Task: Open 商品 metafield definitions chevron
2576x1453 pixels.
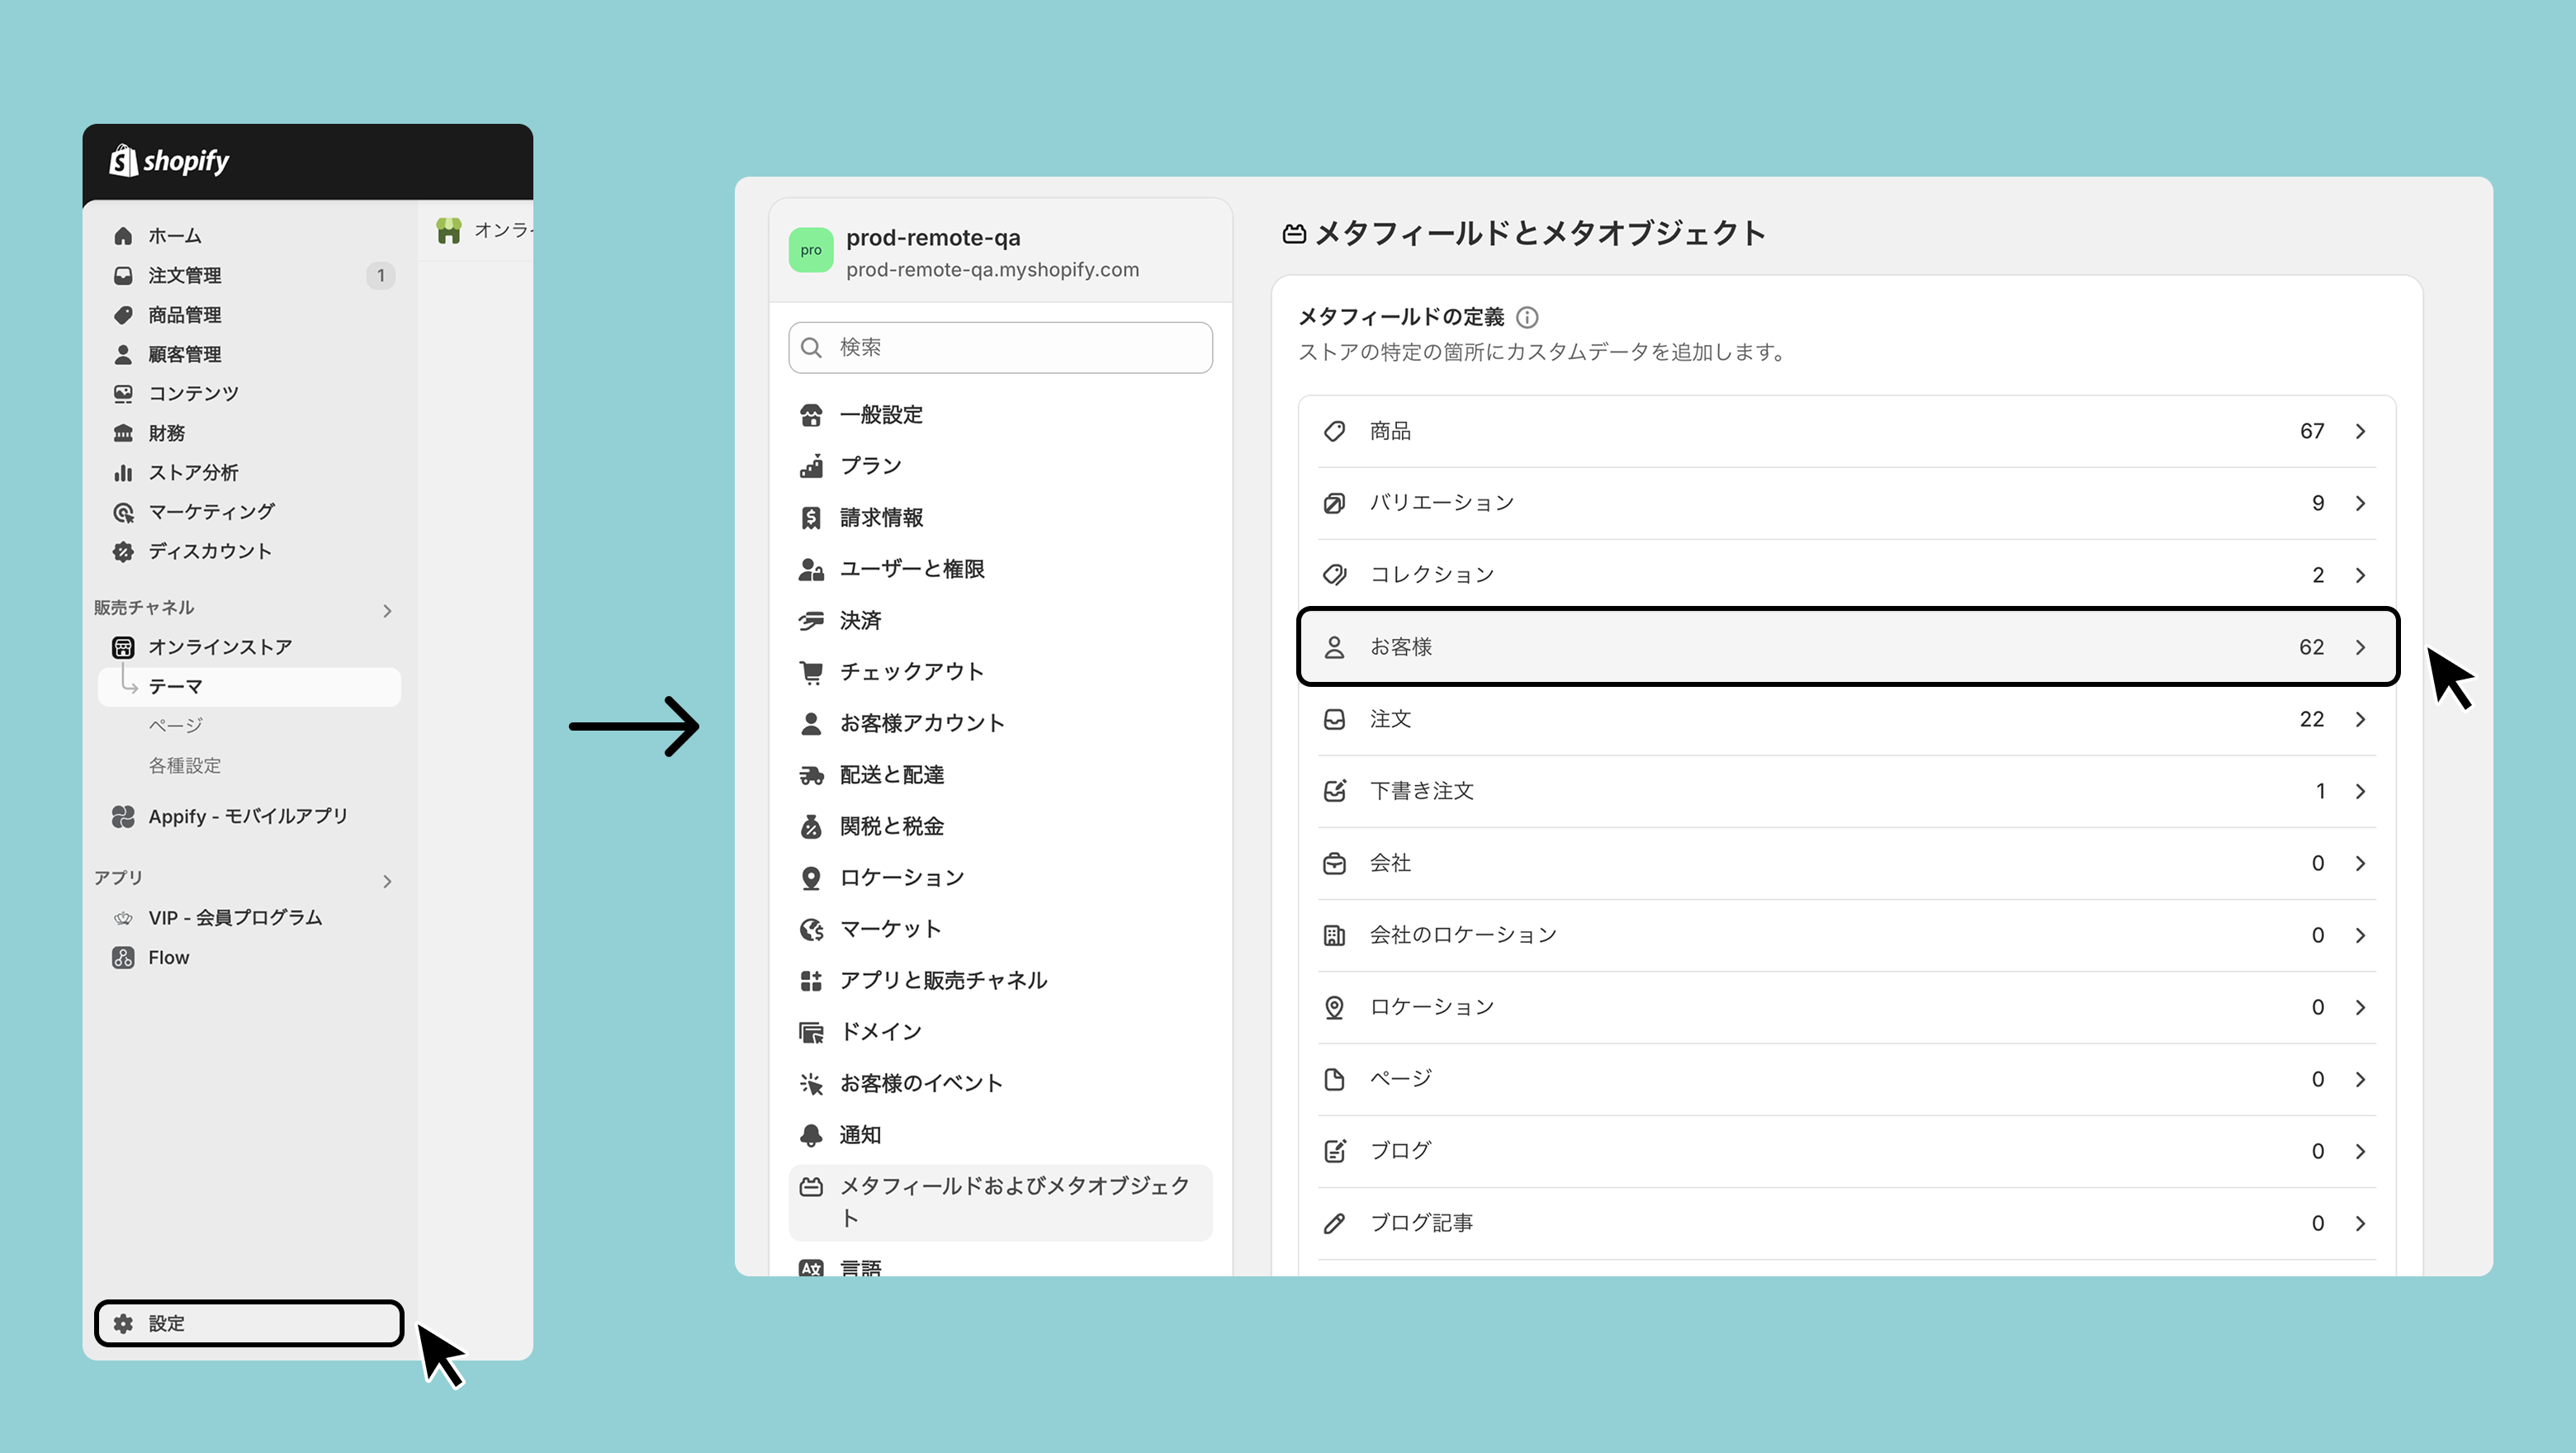Action: [x=2360, y=431]
